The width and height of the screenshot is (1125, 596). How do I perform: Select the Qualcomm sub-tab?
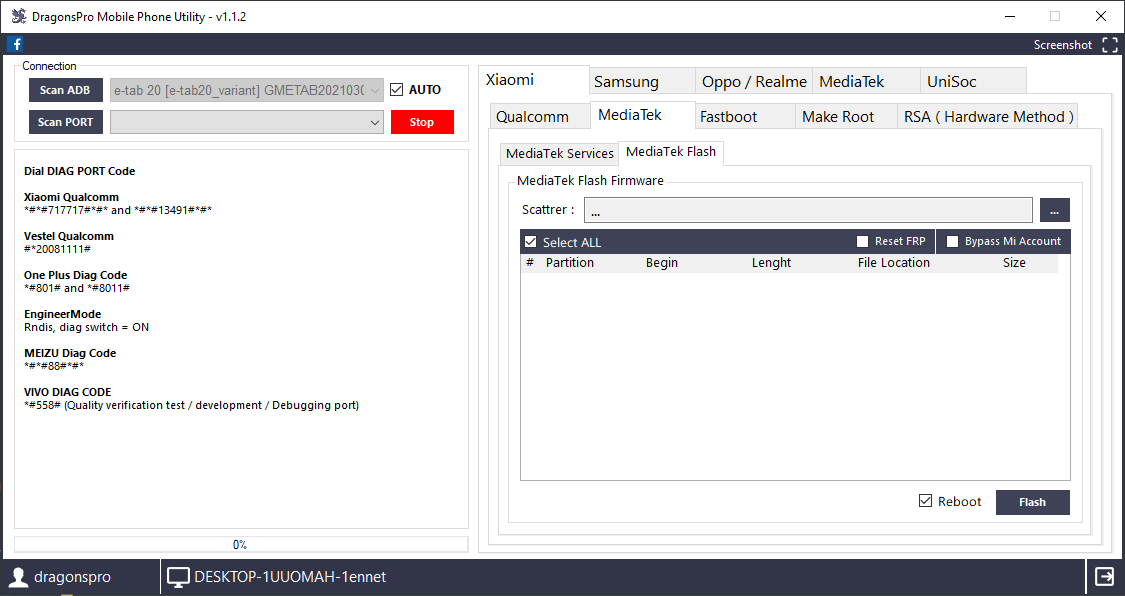click(540, 117)
